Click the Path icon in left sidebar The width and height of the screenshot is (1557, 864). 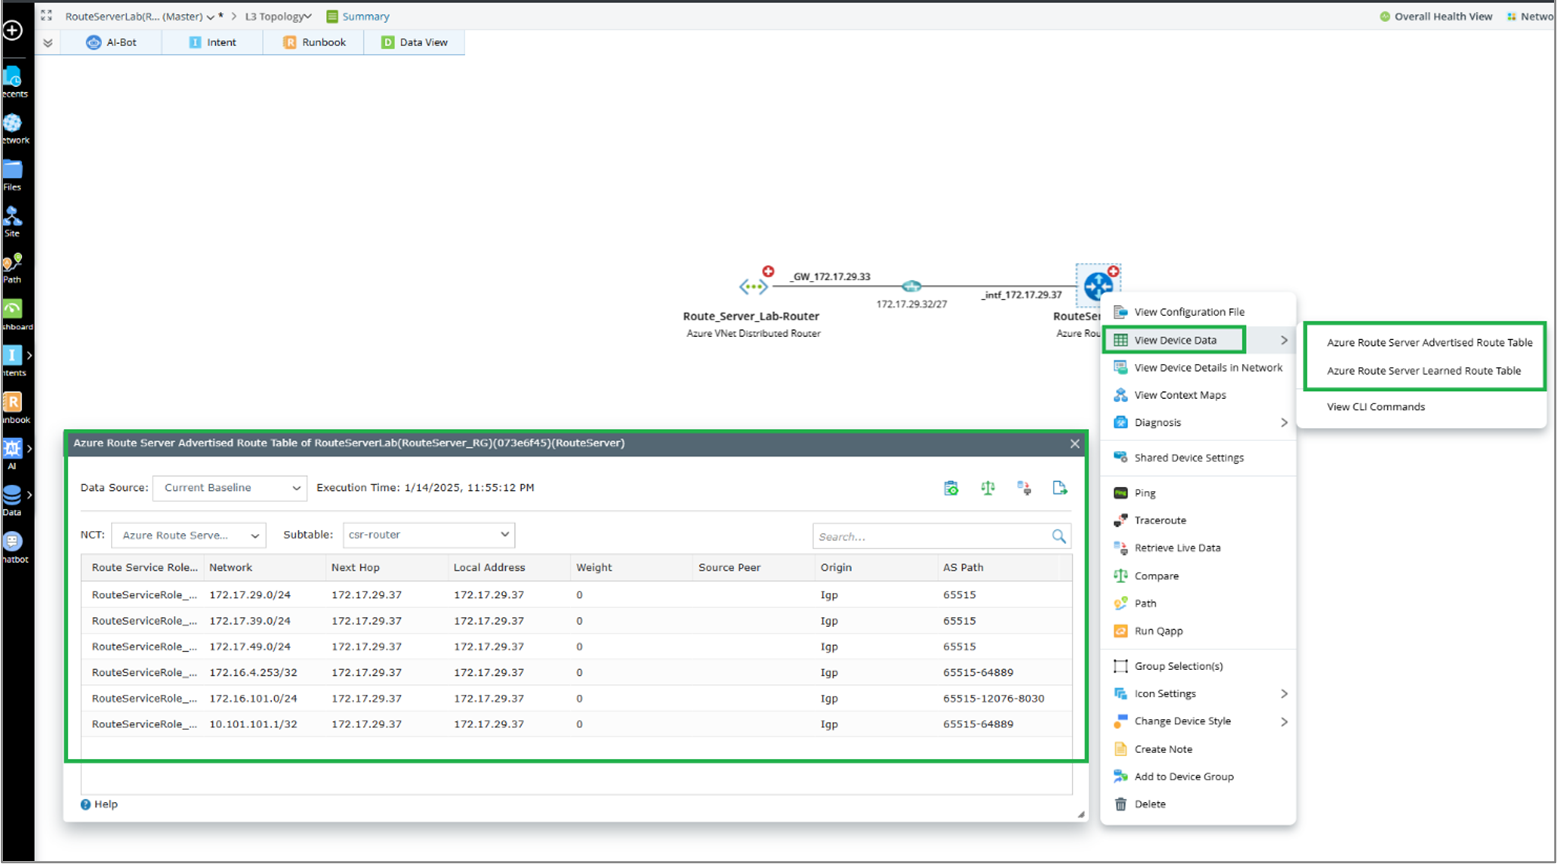coord(12,264)
